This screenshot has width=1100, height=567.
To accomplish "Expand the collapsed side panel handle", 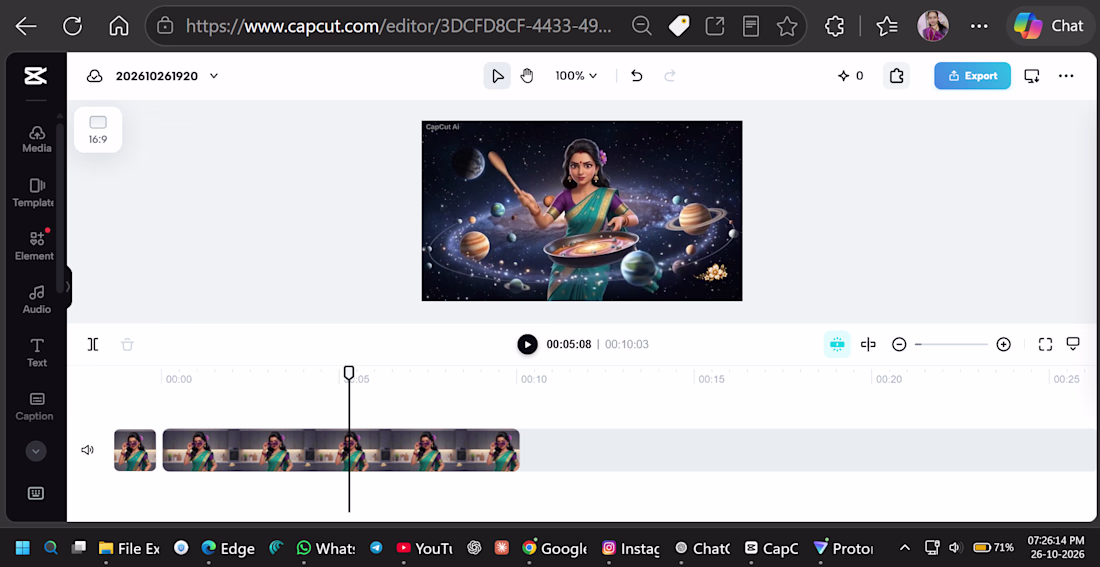I will 68,286.
